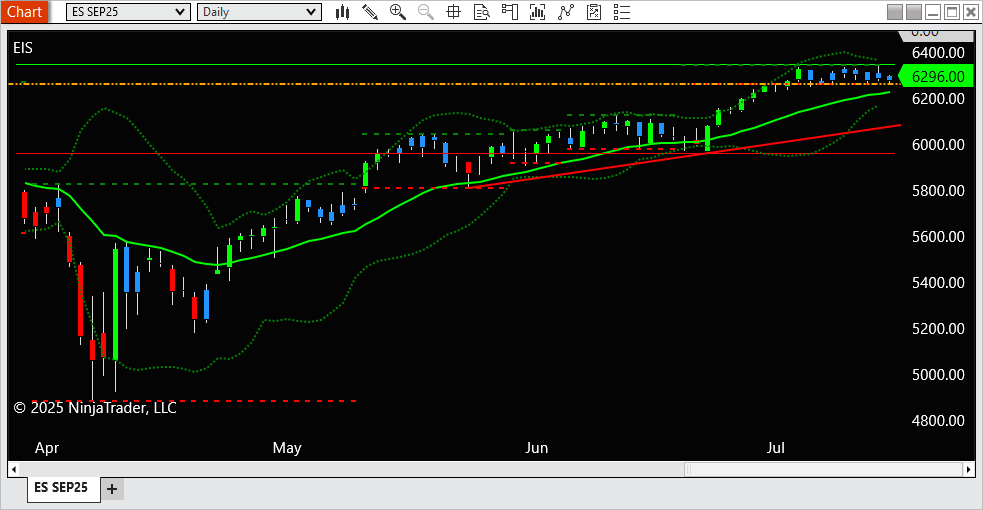Click the horizontal scrollbar thumb
The height and width of the screenshot is (510, 983).
[823, 469]
